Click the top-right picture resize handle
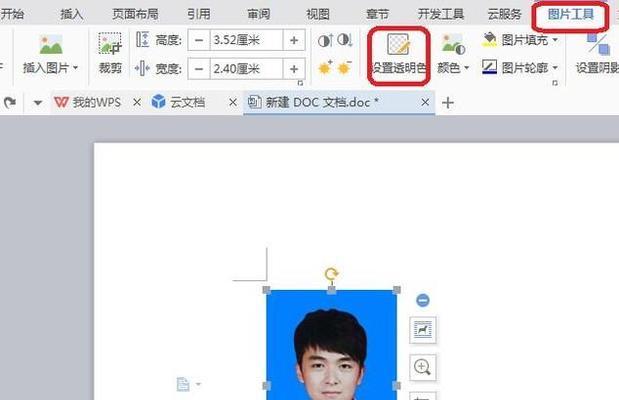 tap(397, 290)
